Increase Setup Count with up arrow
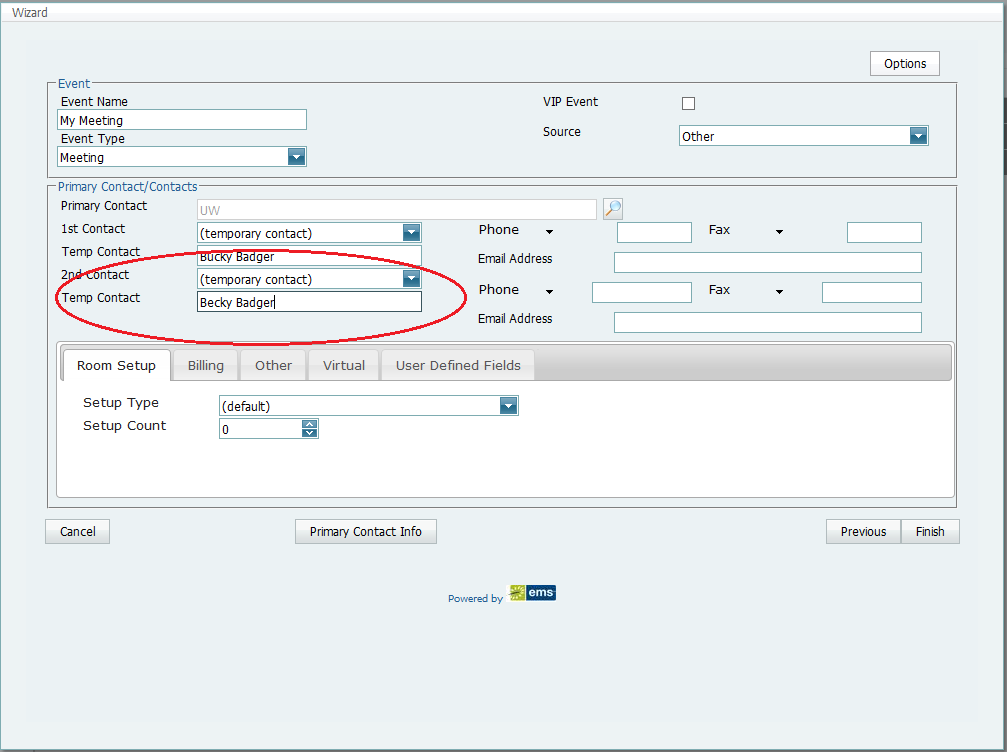This screenshot has height=752, width=1007. (x=310, y=424)
